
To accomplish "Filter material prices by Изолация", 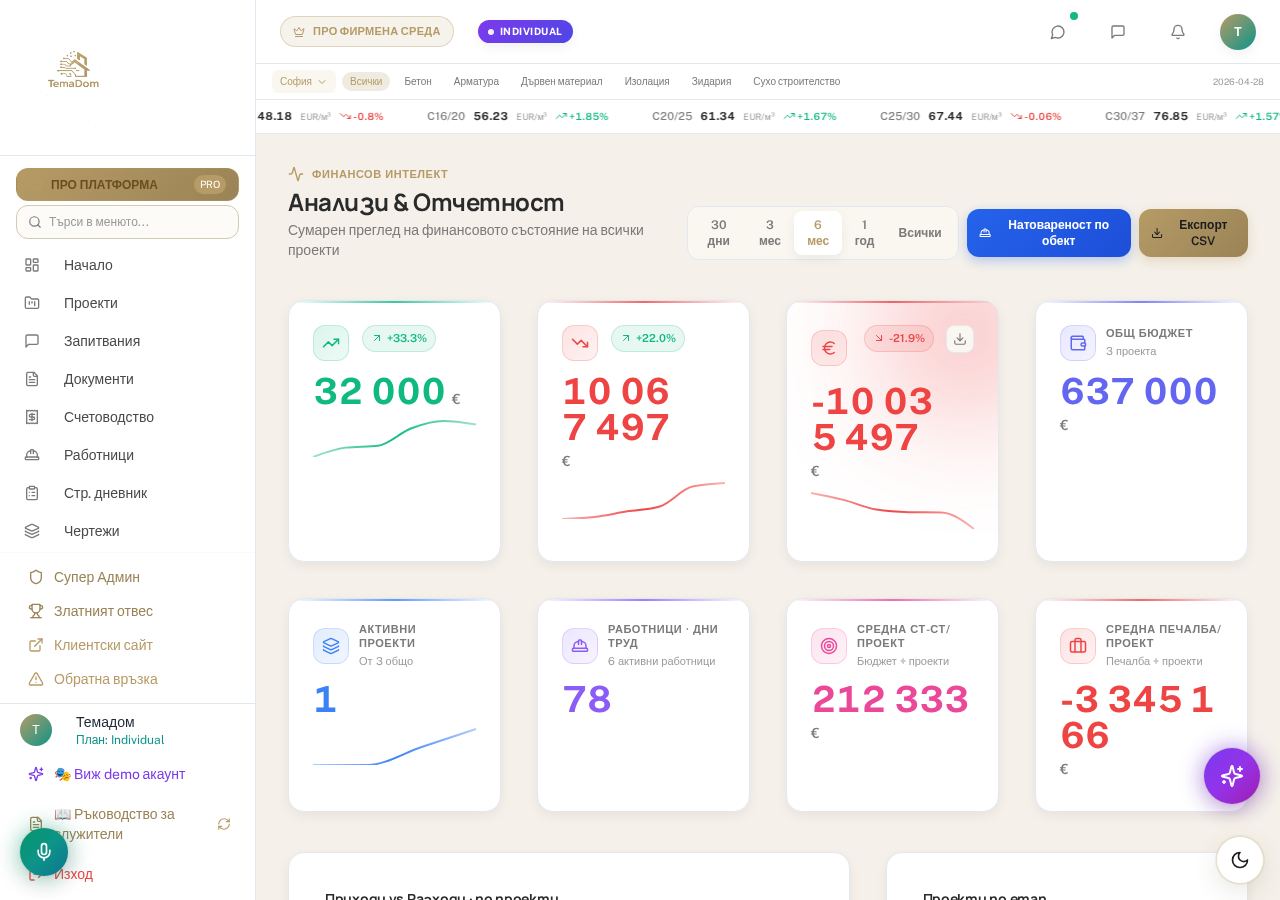I will click(647, 81).
